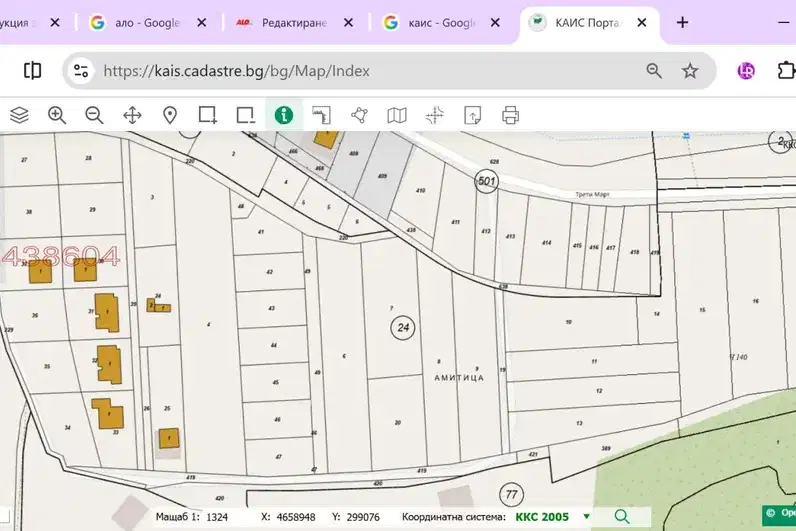Select parcel number 10 on the map
This screenshot has height=531, width=796.
[x=569, y=322]
